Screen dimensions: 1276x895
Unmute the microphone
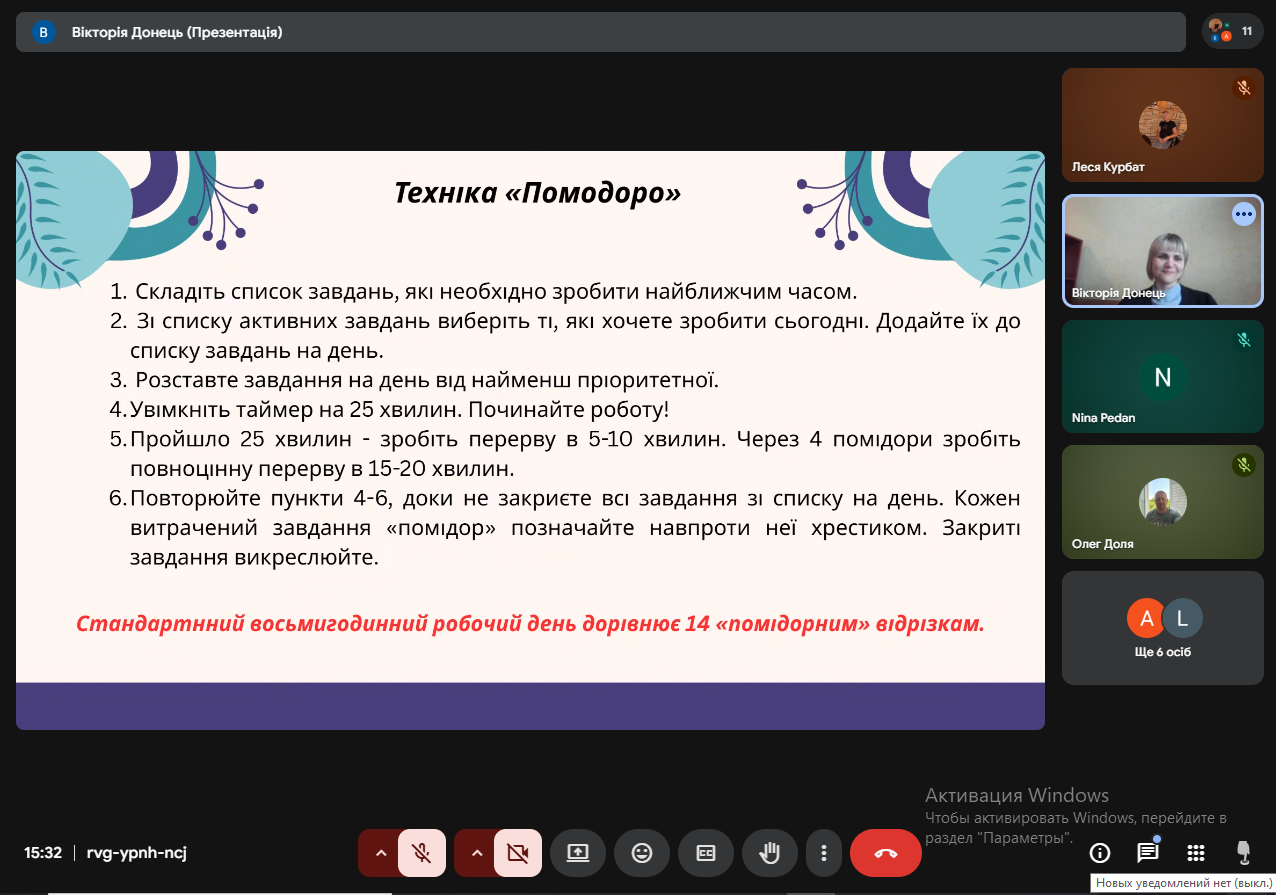coord(422,853)
